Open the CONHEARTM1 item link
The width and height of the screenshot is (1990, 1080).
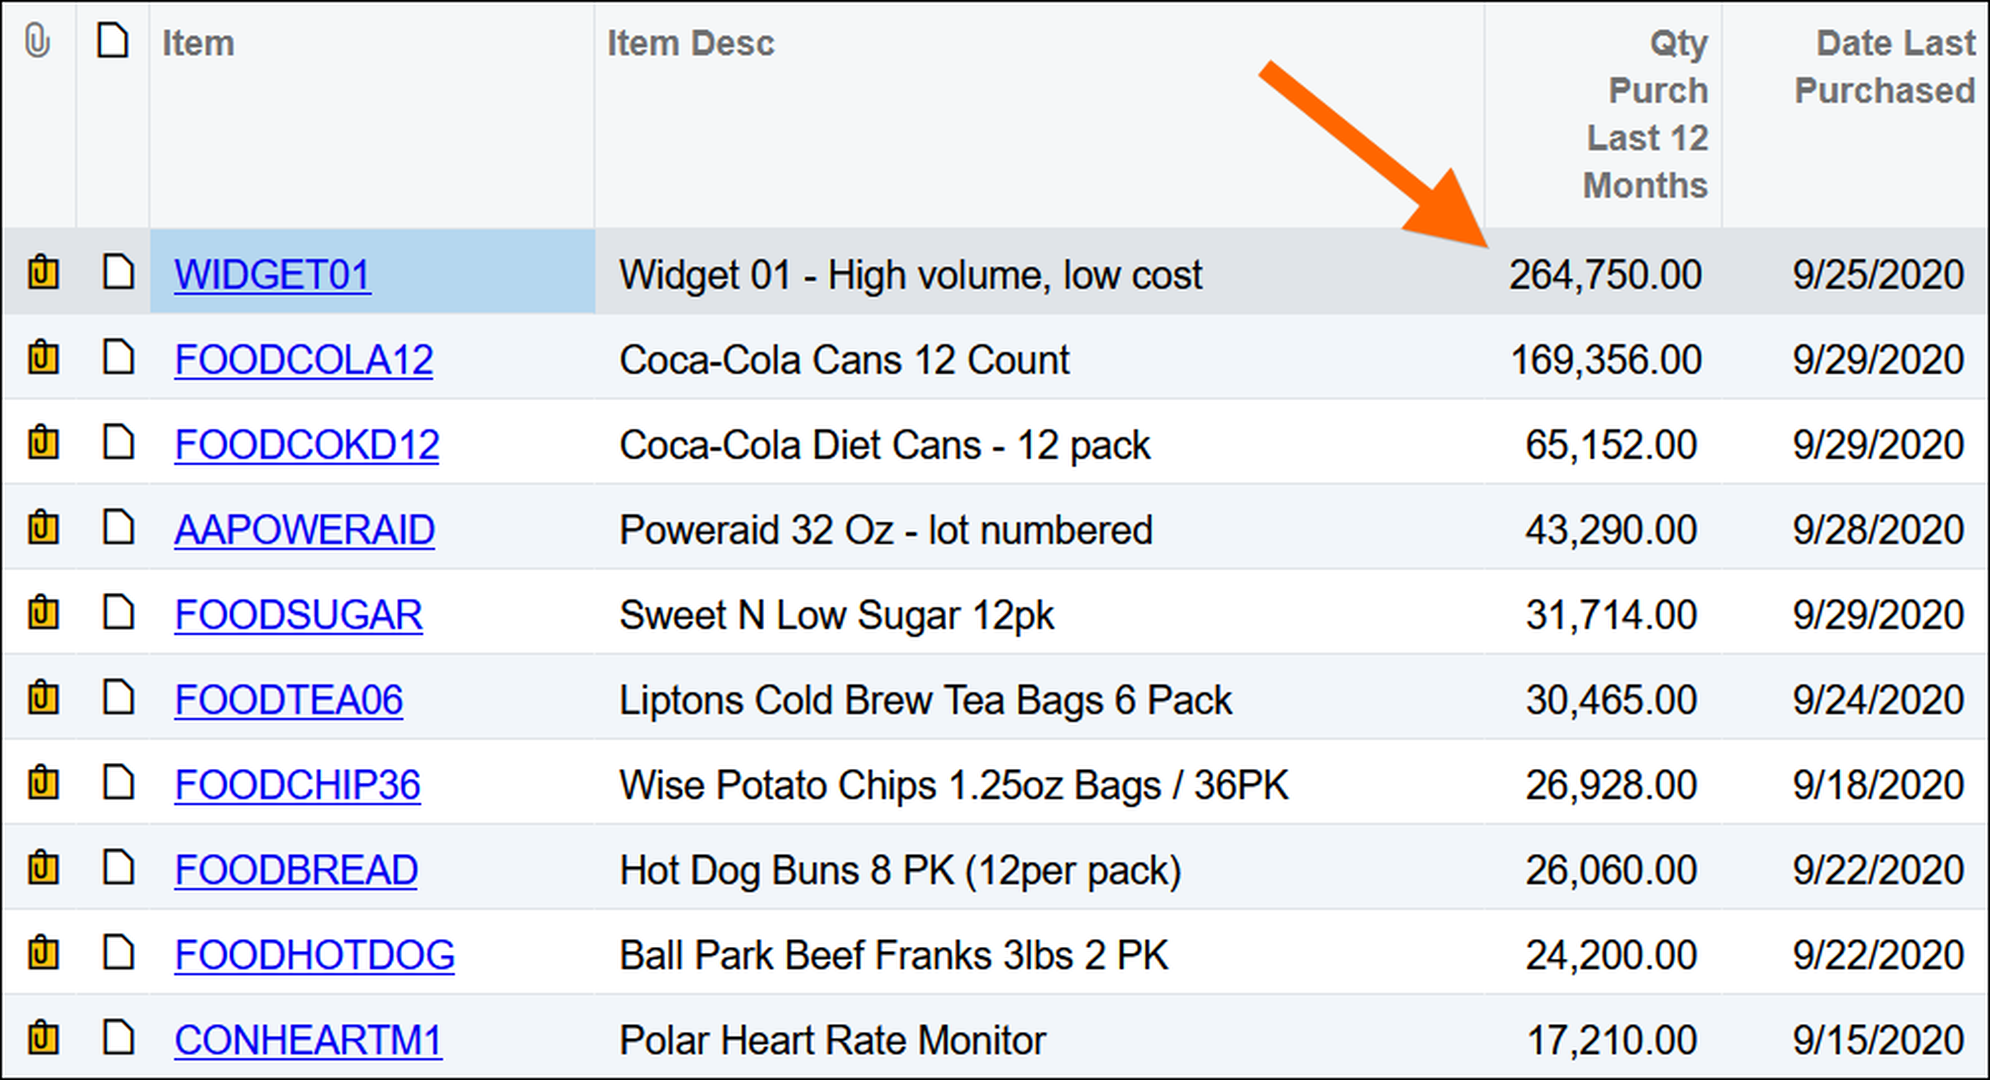tap(308, 1040)
